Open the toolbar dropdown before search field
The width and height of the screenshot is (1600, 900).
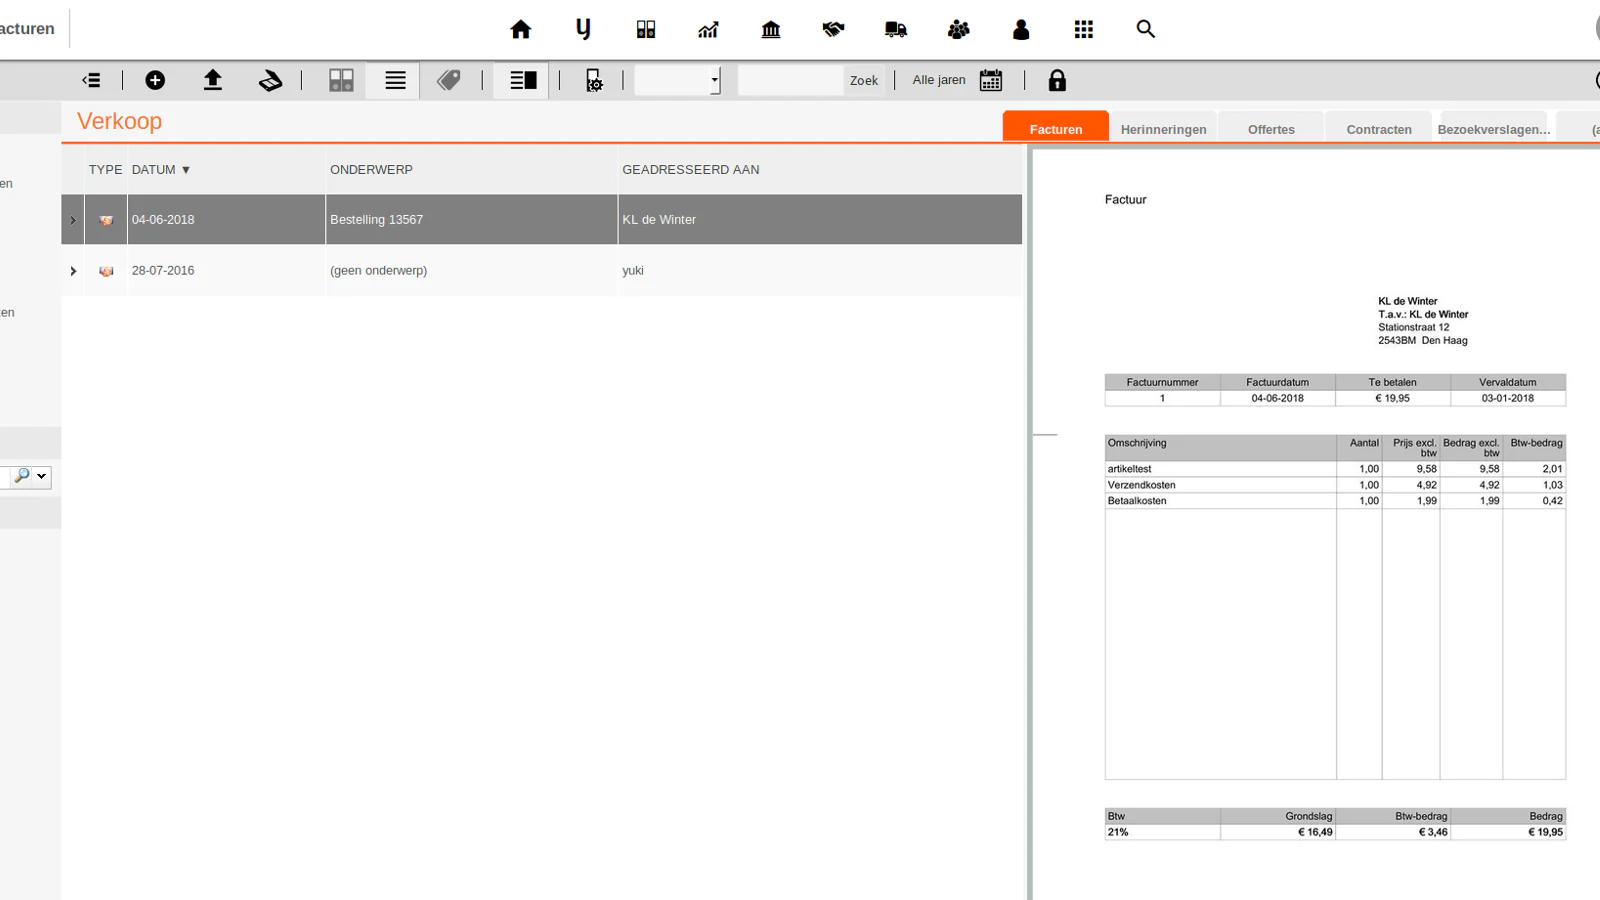click(x=677, y=80)
